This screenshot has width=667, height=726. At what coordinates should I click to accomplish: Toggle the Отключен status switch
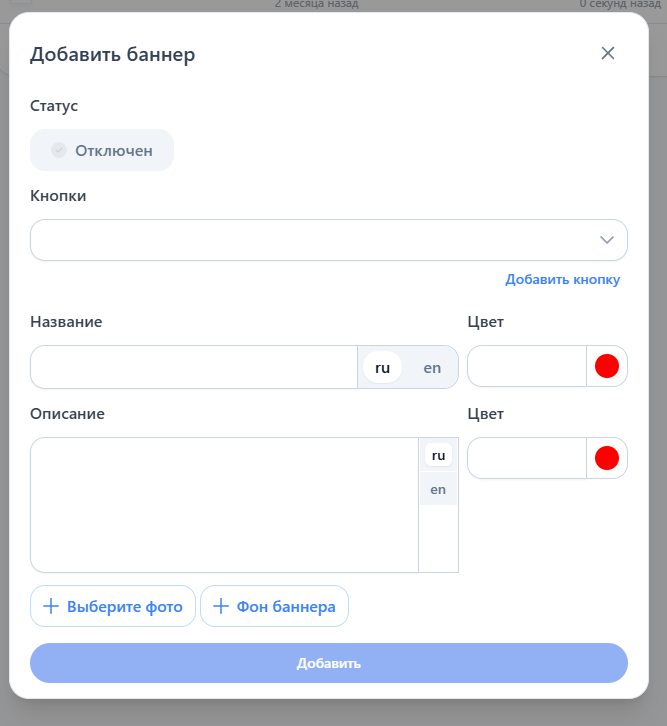point(102,150)
